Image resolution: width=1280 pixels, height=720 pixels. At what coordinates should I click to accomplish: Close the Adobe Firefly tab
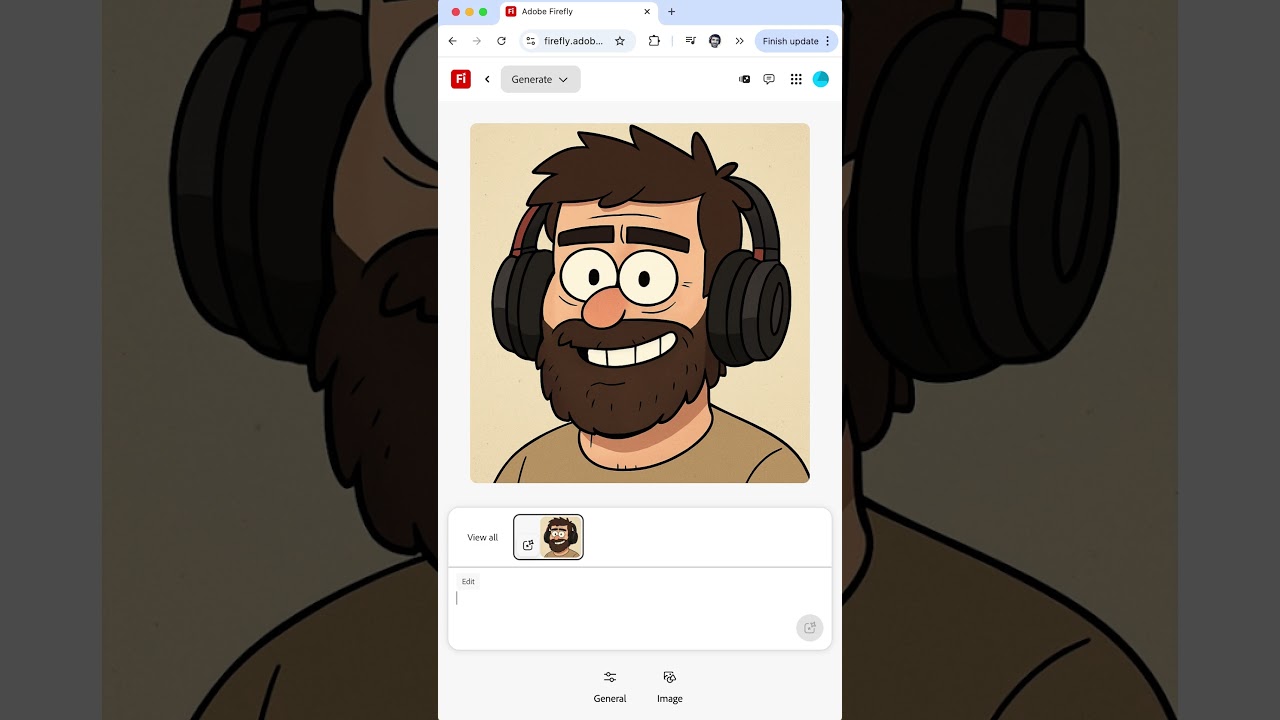click(x=647, y=12)
